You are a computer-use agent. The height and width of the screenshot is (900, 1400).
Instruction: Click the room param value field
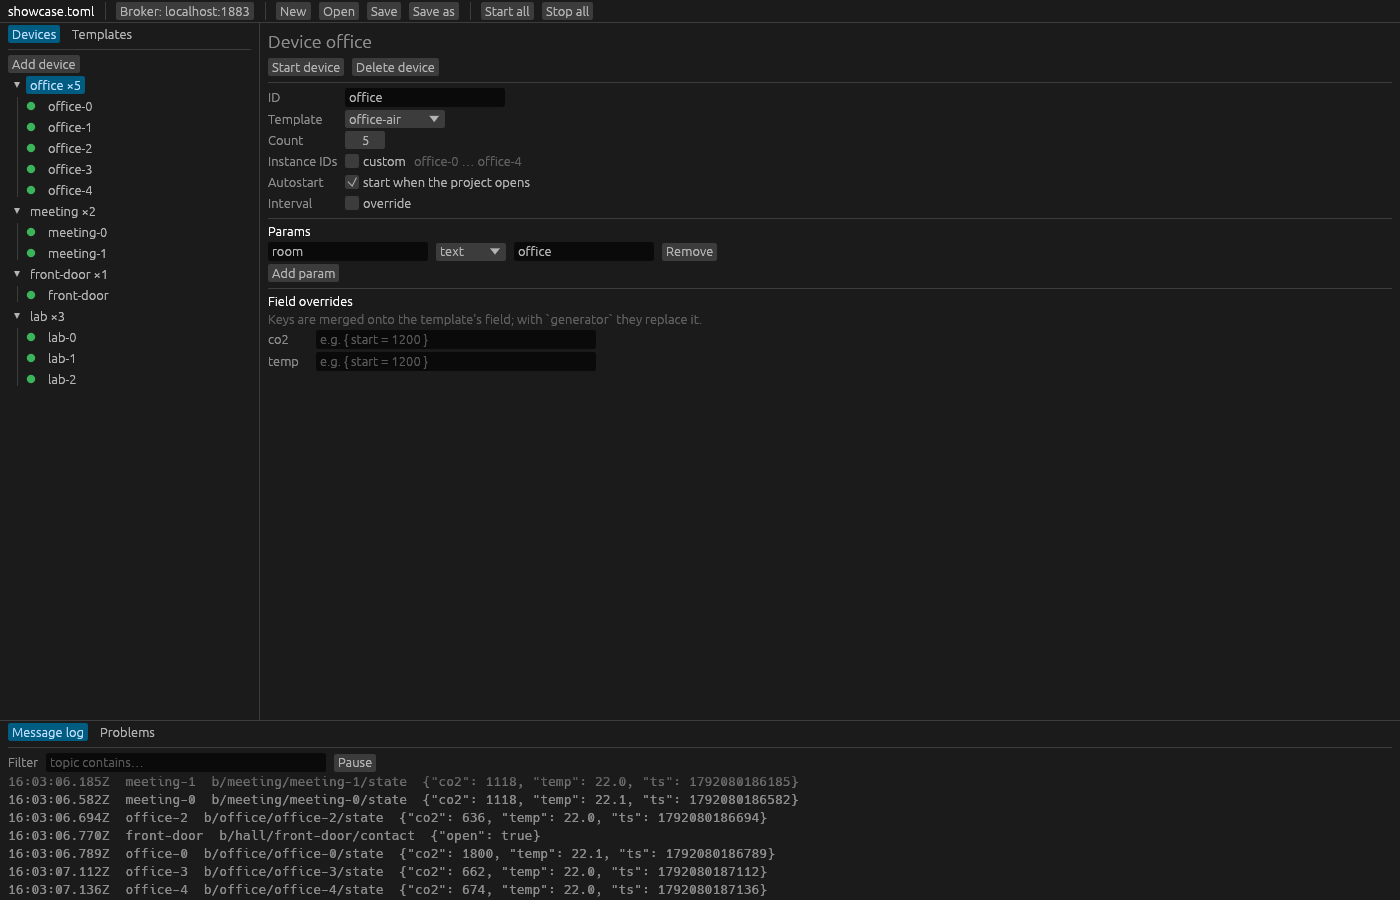[584, 252]
